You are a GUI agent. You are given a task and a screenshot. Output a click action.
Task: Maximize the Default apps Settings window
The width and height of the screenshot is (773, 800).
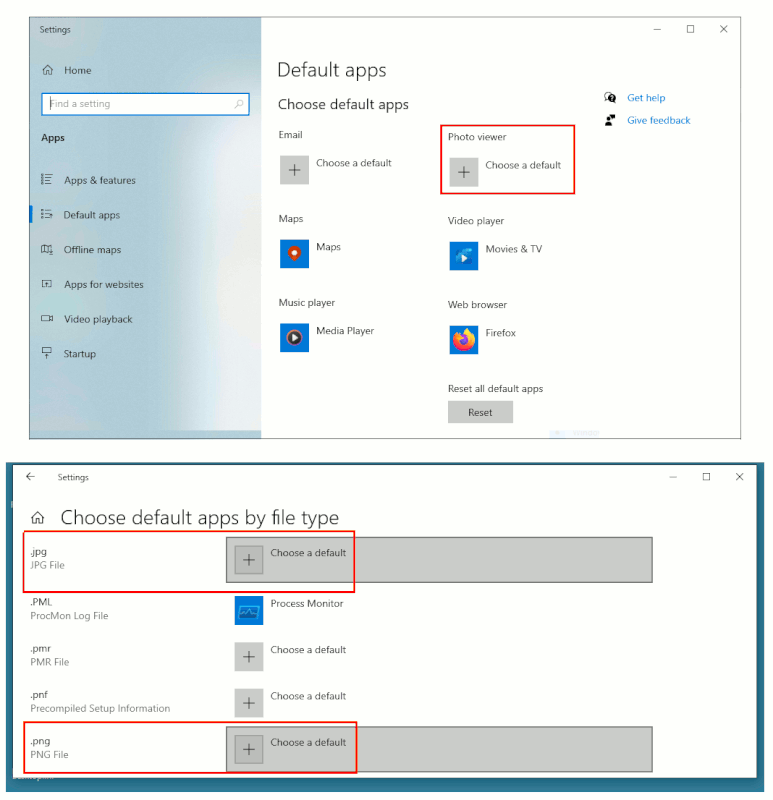[690, 29]
